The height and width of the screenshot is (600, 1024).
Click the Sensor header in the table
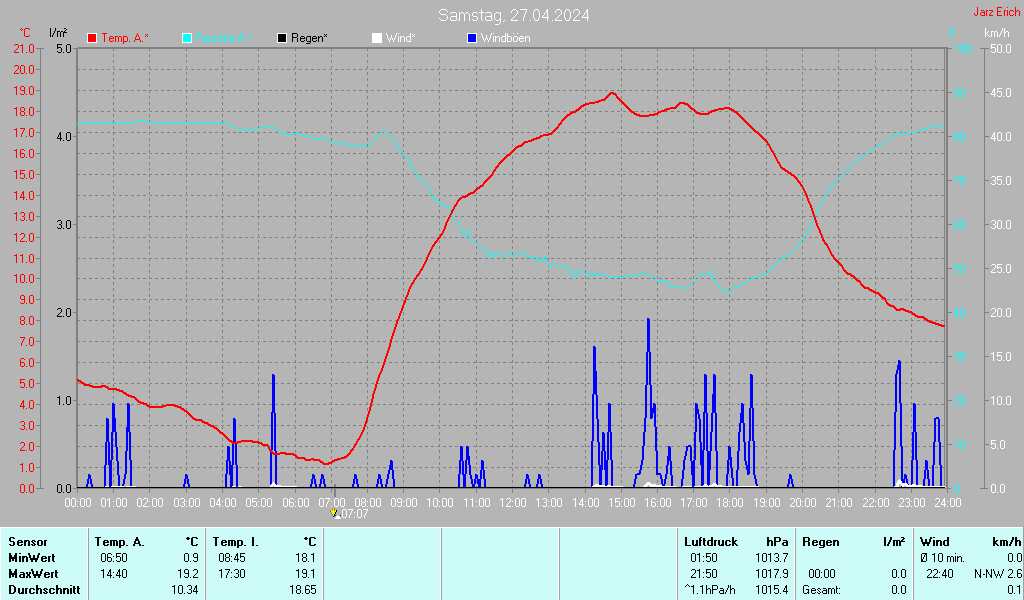point(27,541)
